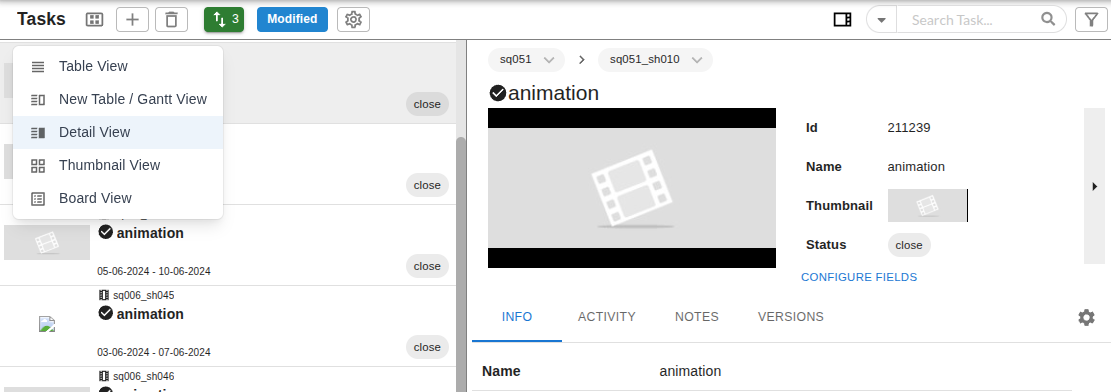Click the Modified sort button
This screenshot has width=1111, height=392.
click(293, 19)
